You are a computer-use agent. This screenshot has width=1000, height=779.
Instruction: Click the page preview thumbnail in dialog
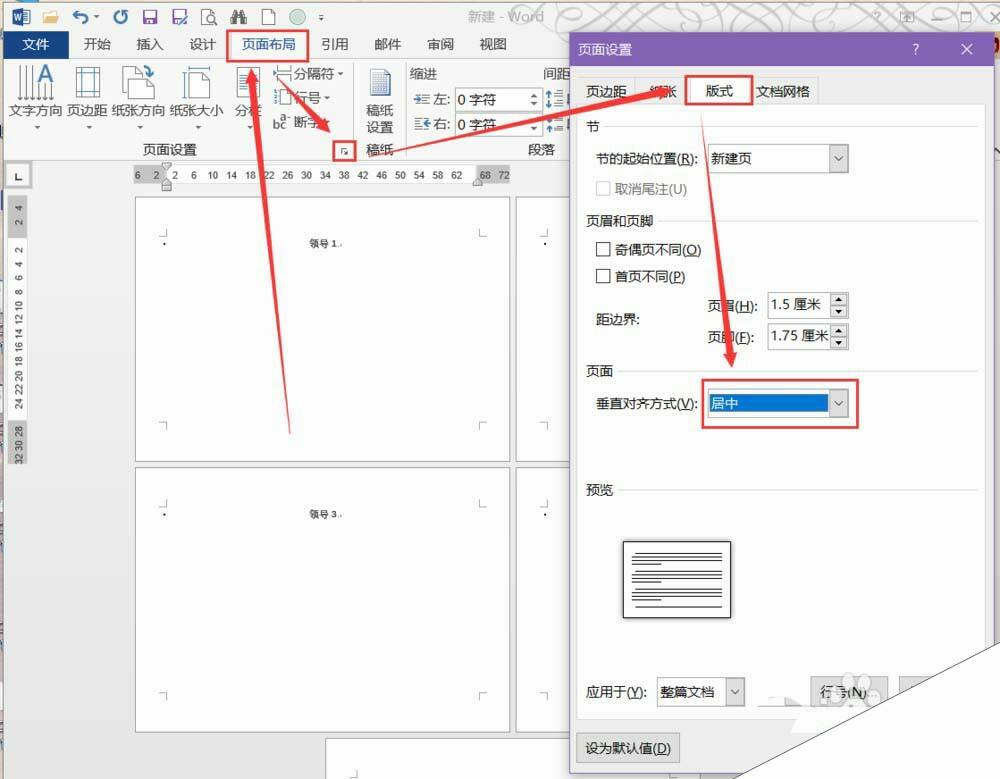(677, 579)
